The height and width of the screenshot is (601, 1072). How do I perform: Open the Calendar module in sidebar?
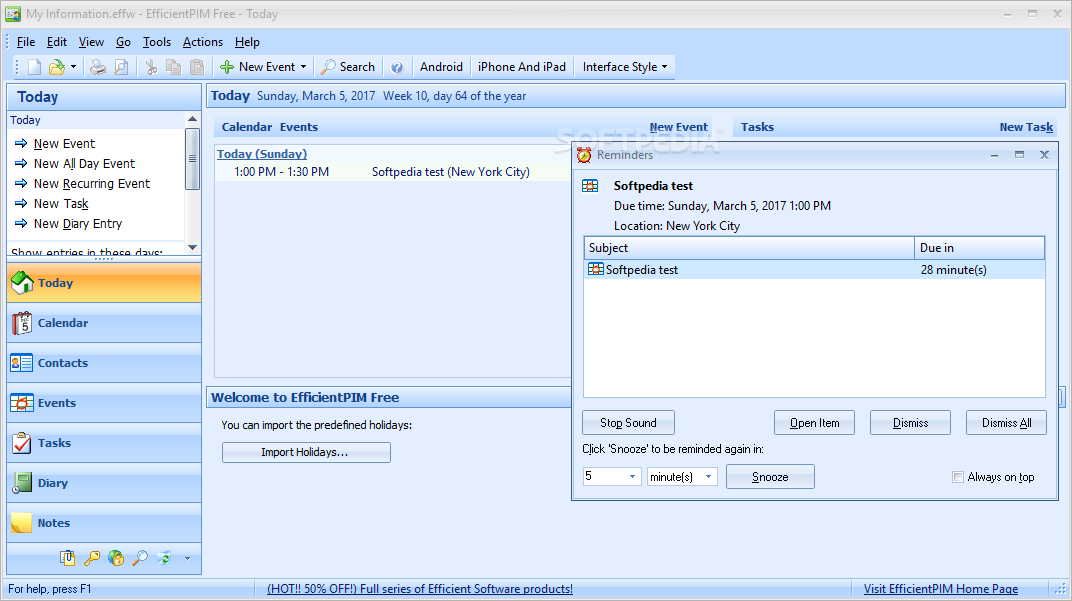[104, 323]
